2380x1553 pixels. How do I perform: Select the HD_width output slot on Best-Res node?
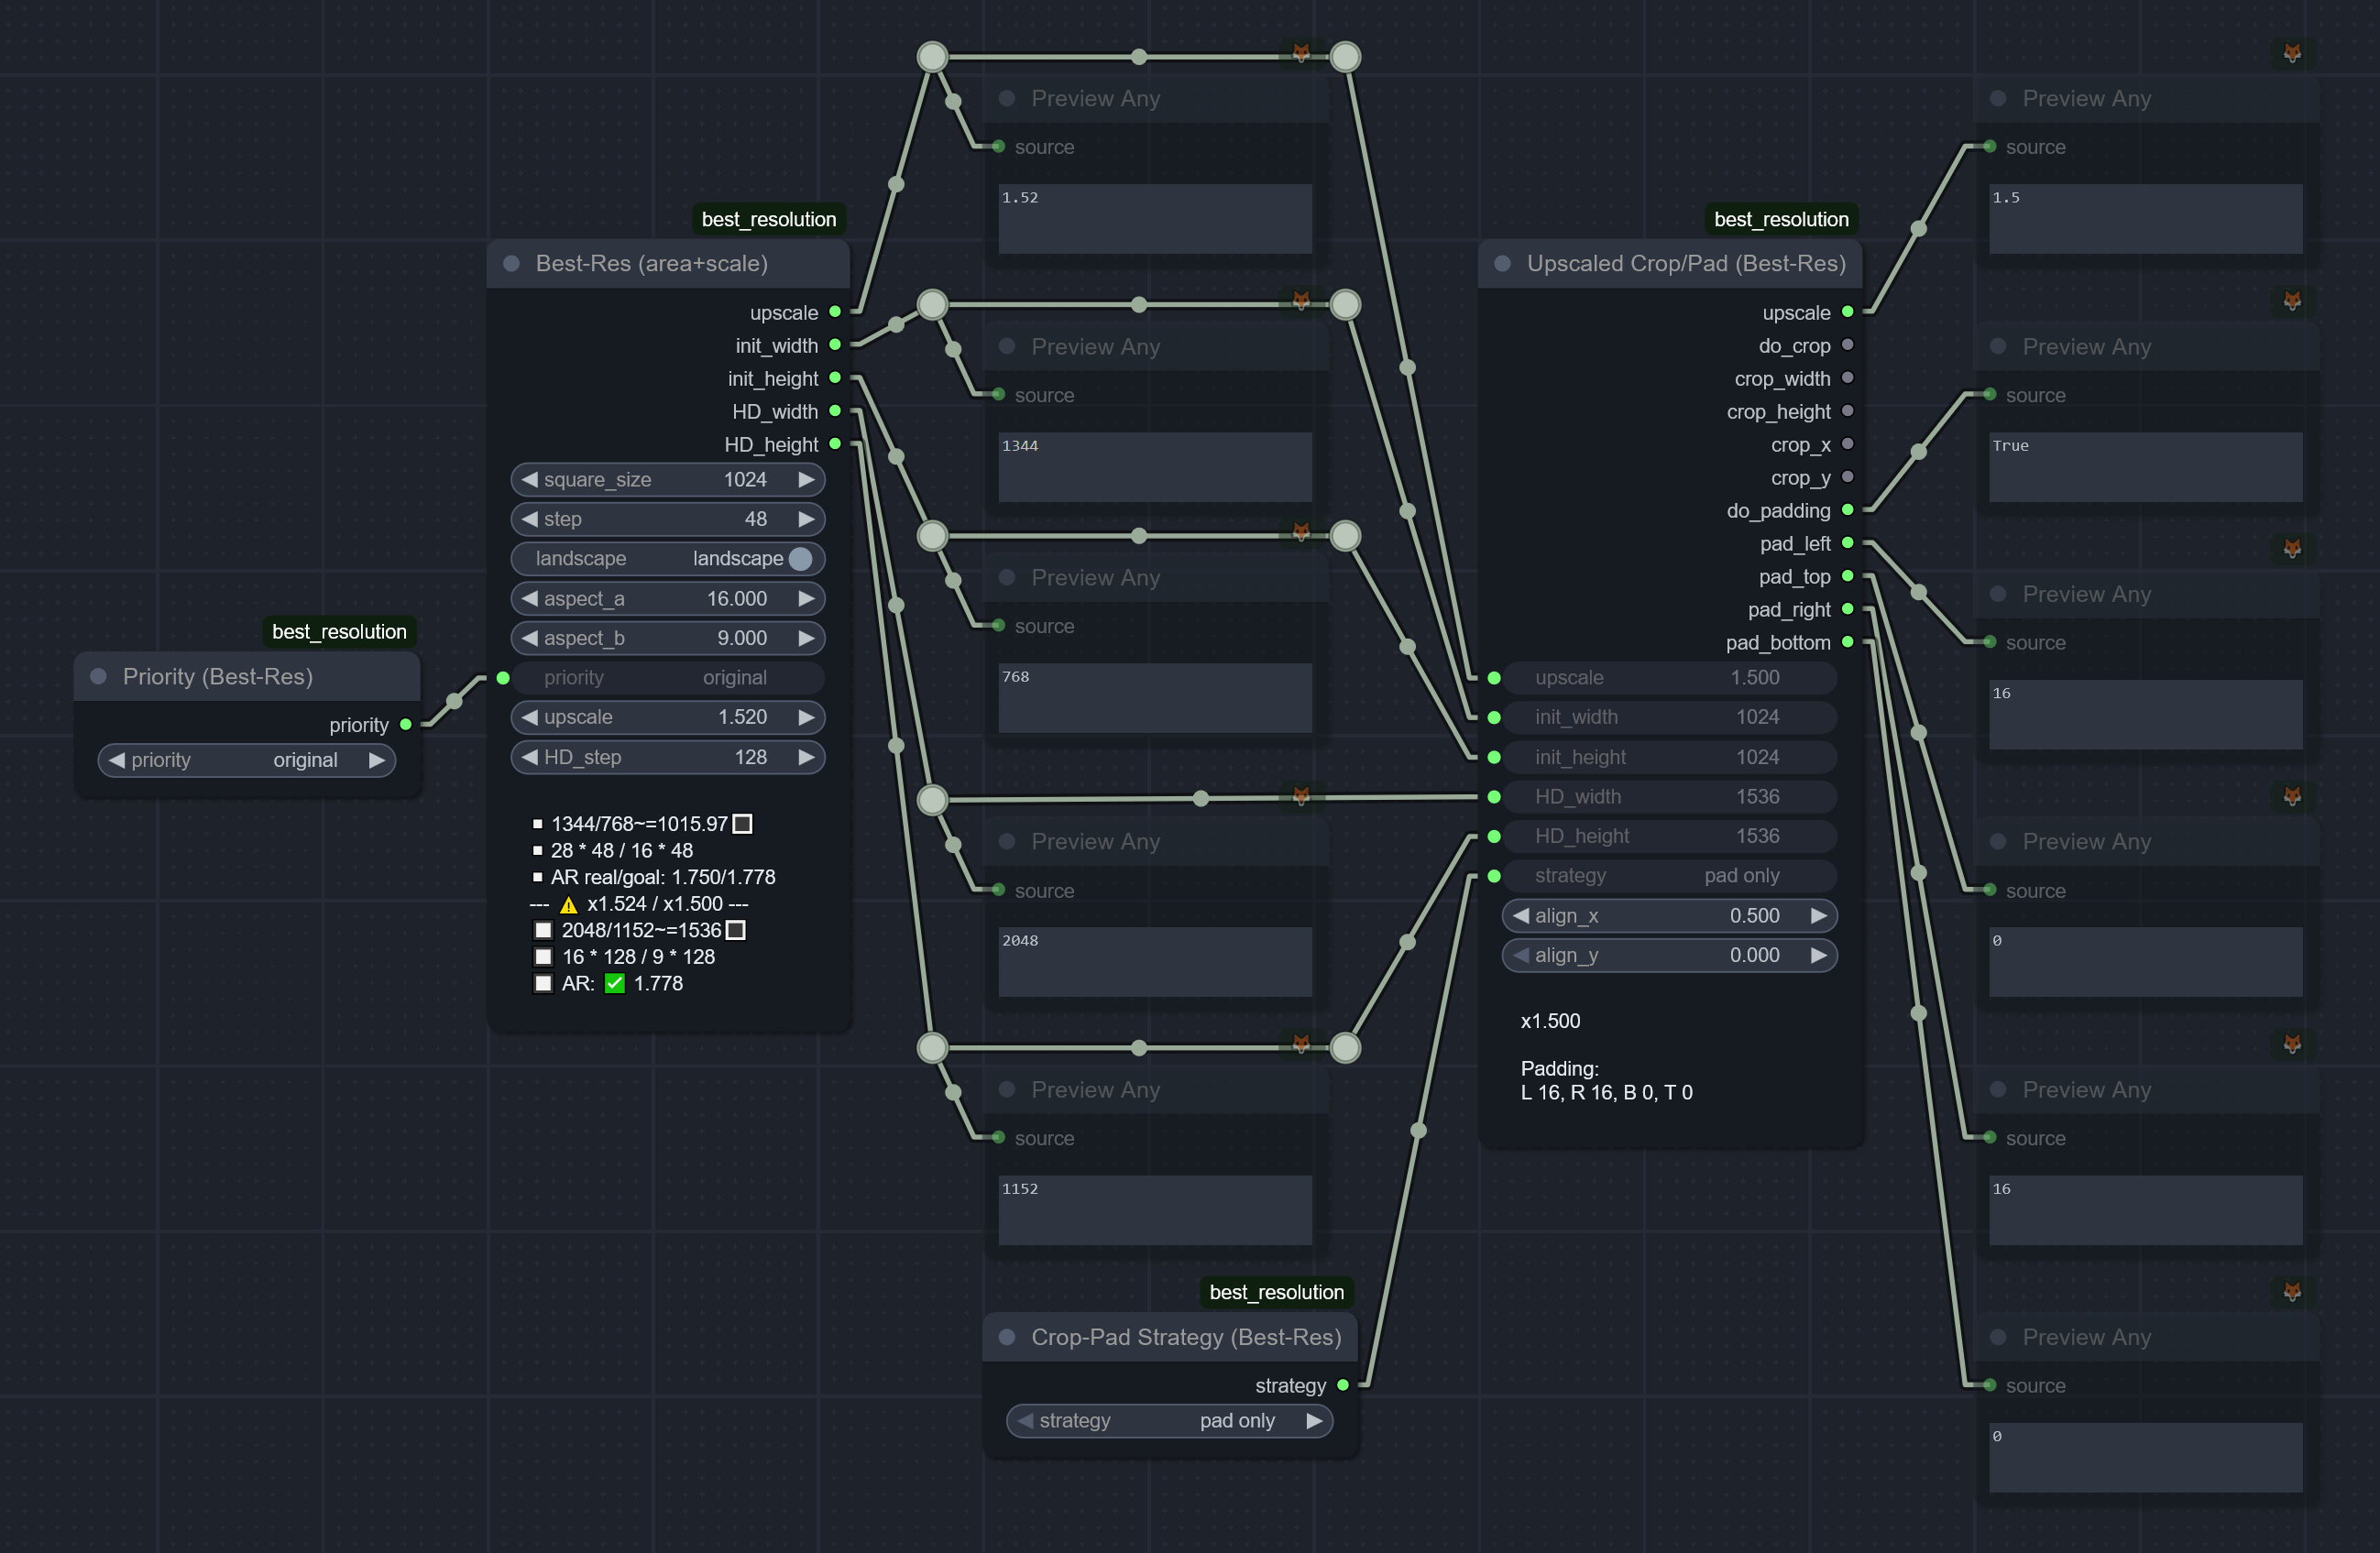(835, 411)
